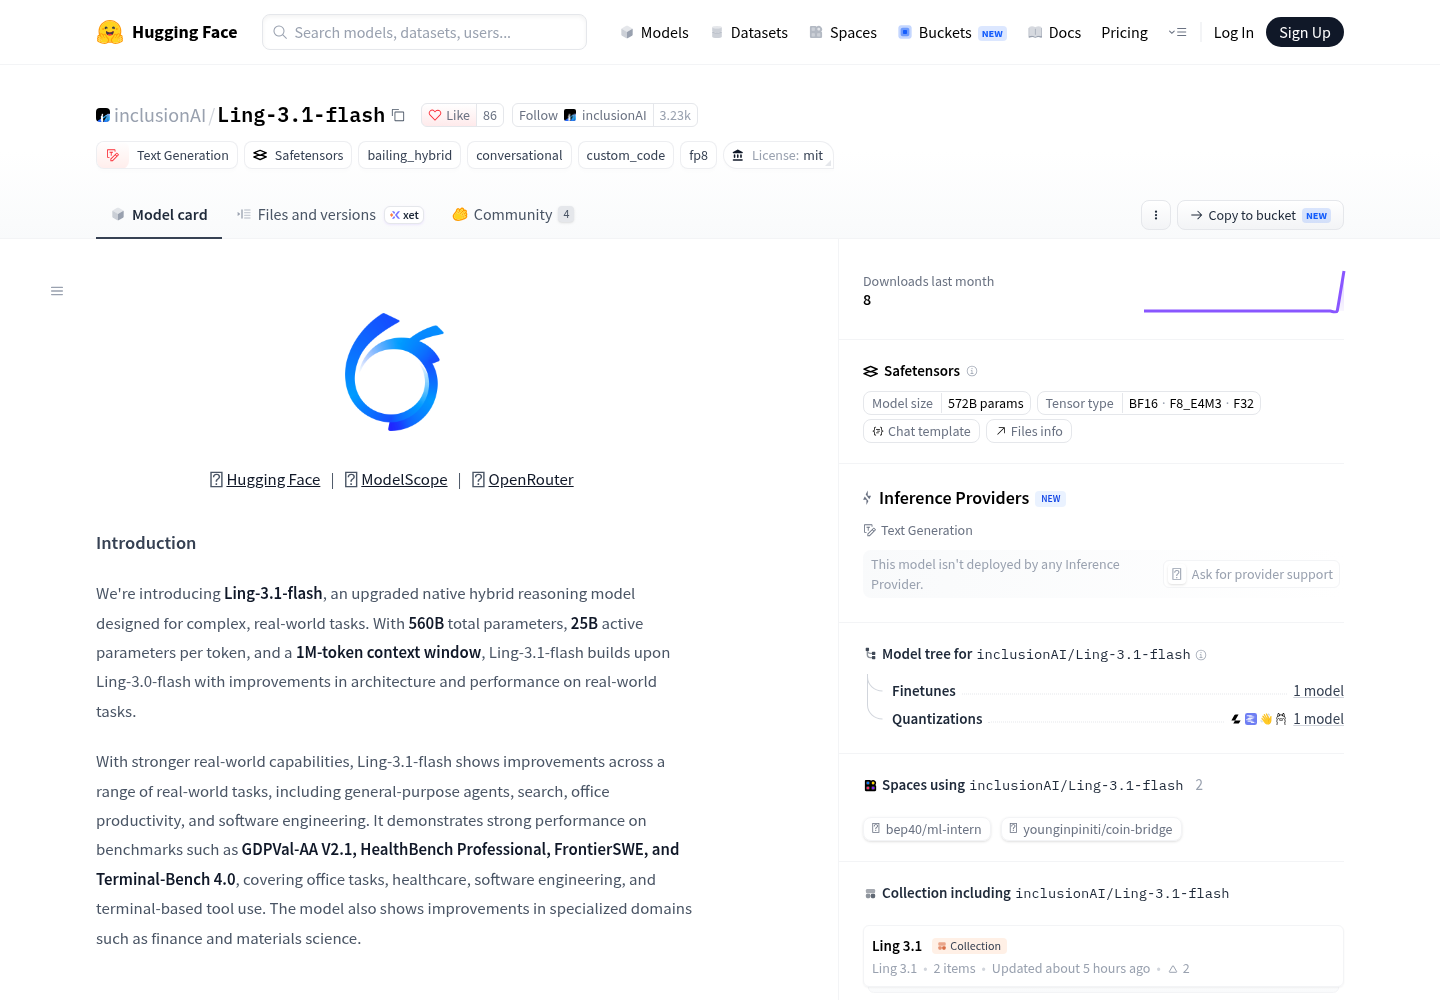Click the Sign Up button
Viewport: 1440px width, 1000px height.
click(1305, 32)
